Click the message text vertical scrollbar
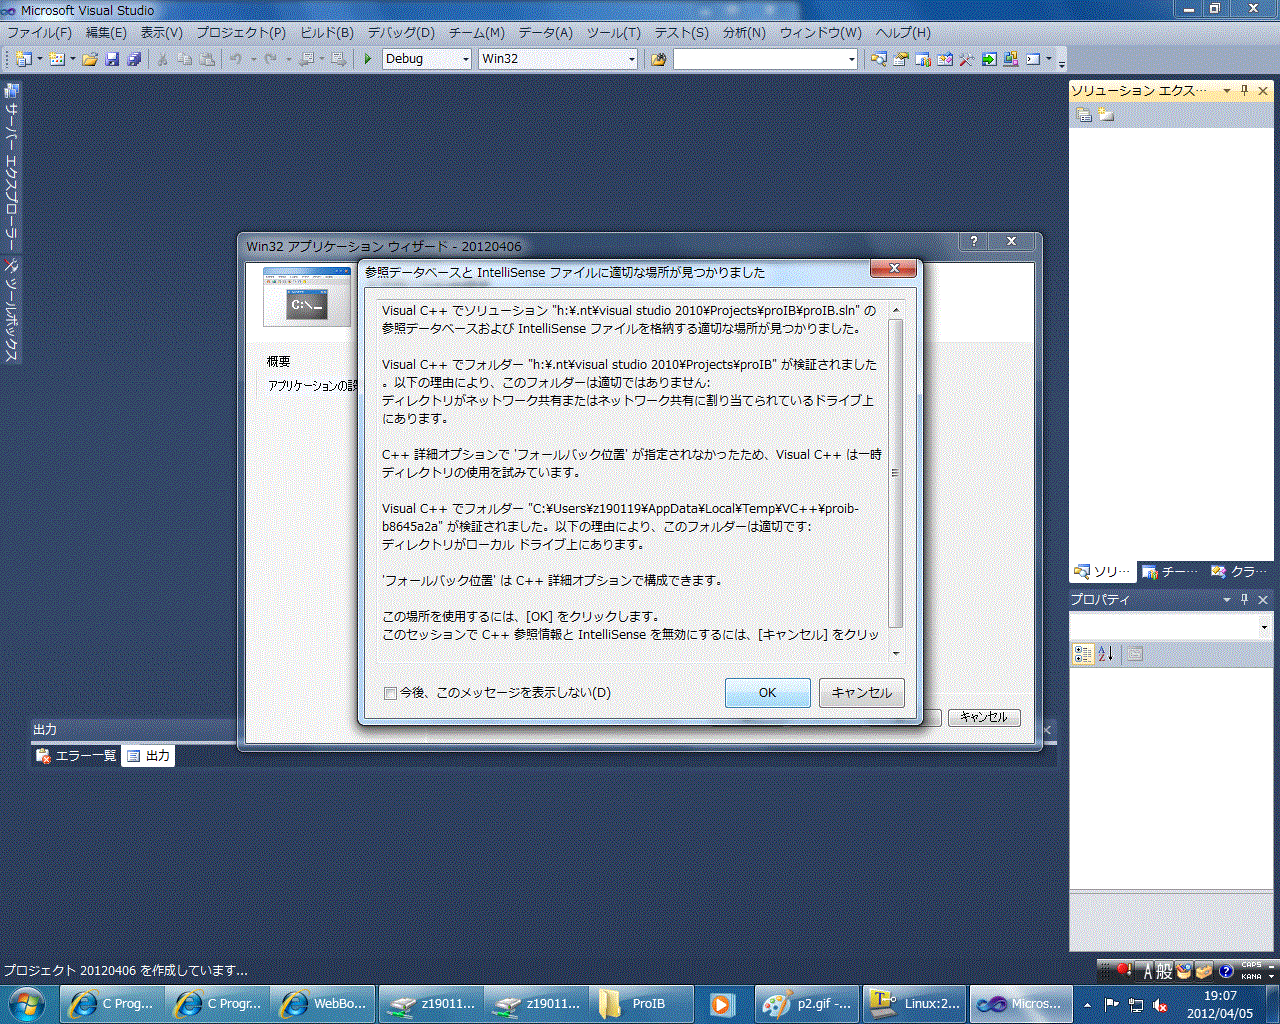 pos(896,472)
